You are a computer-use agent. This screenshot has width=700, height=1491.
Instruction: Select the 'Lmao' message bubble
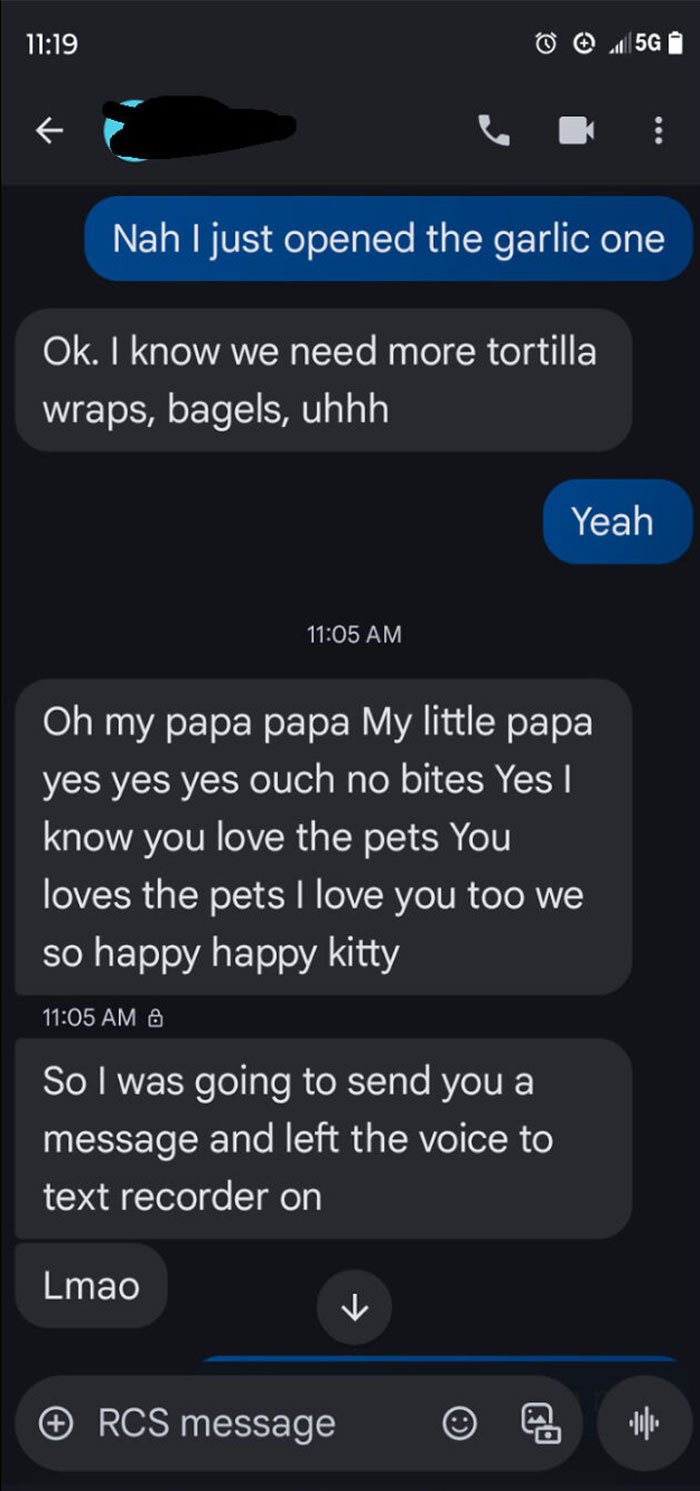coord(90,1286)
